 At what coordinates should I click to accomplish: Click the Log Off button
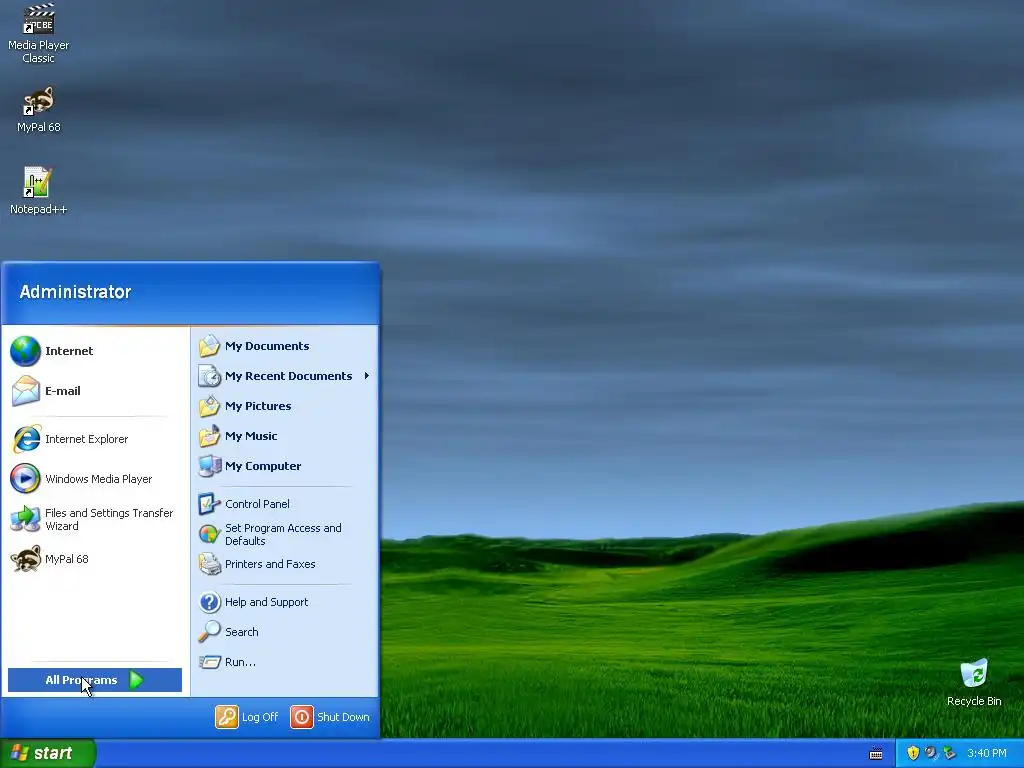pos(248,716)
